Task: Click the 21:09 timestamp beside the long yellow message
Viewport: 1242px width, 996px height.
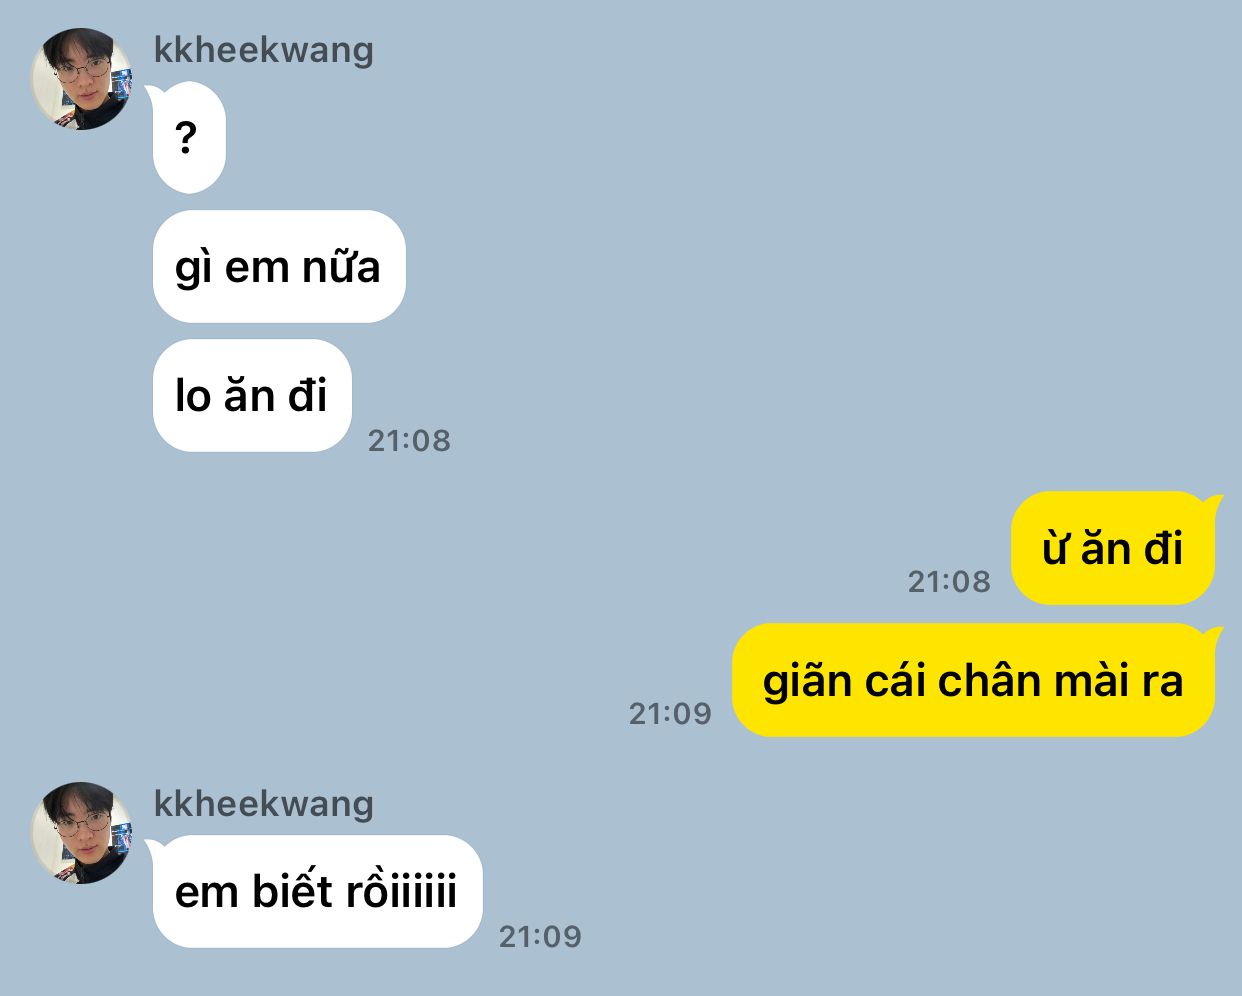Action: [x=670, y=714]
